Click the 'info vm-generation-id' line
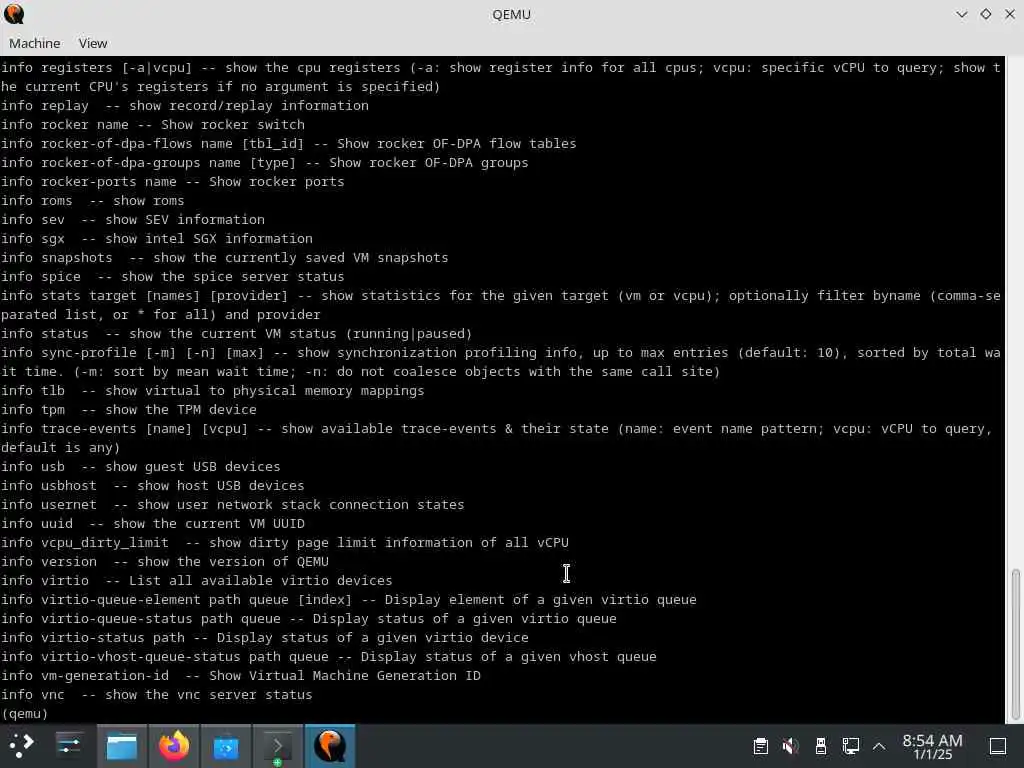 click(241, 675)
